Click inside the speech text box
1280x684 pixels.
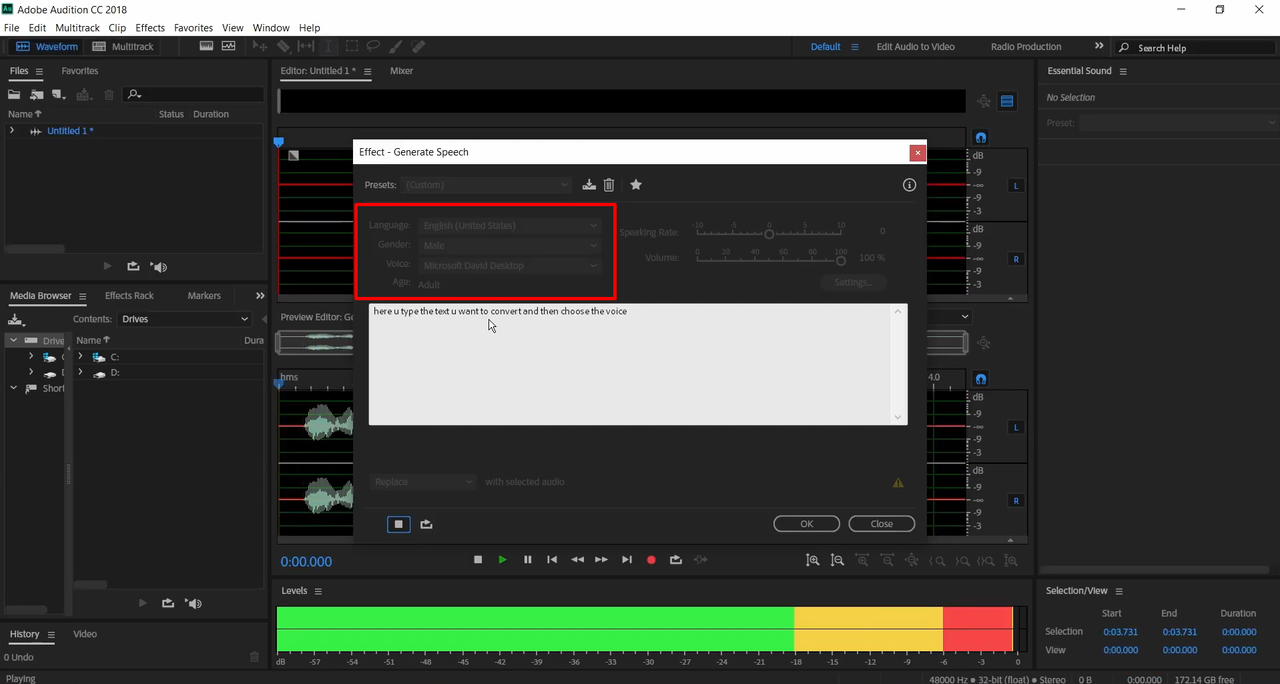point(638,364)
